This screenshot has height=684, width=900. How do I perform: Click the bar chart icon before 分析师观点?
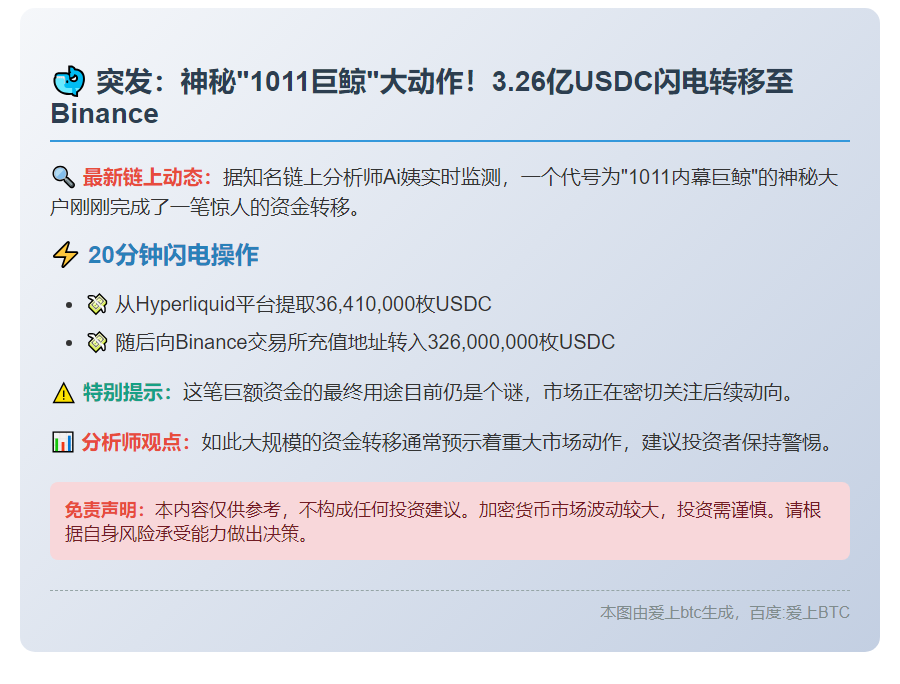coord(63,442)
